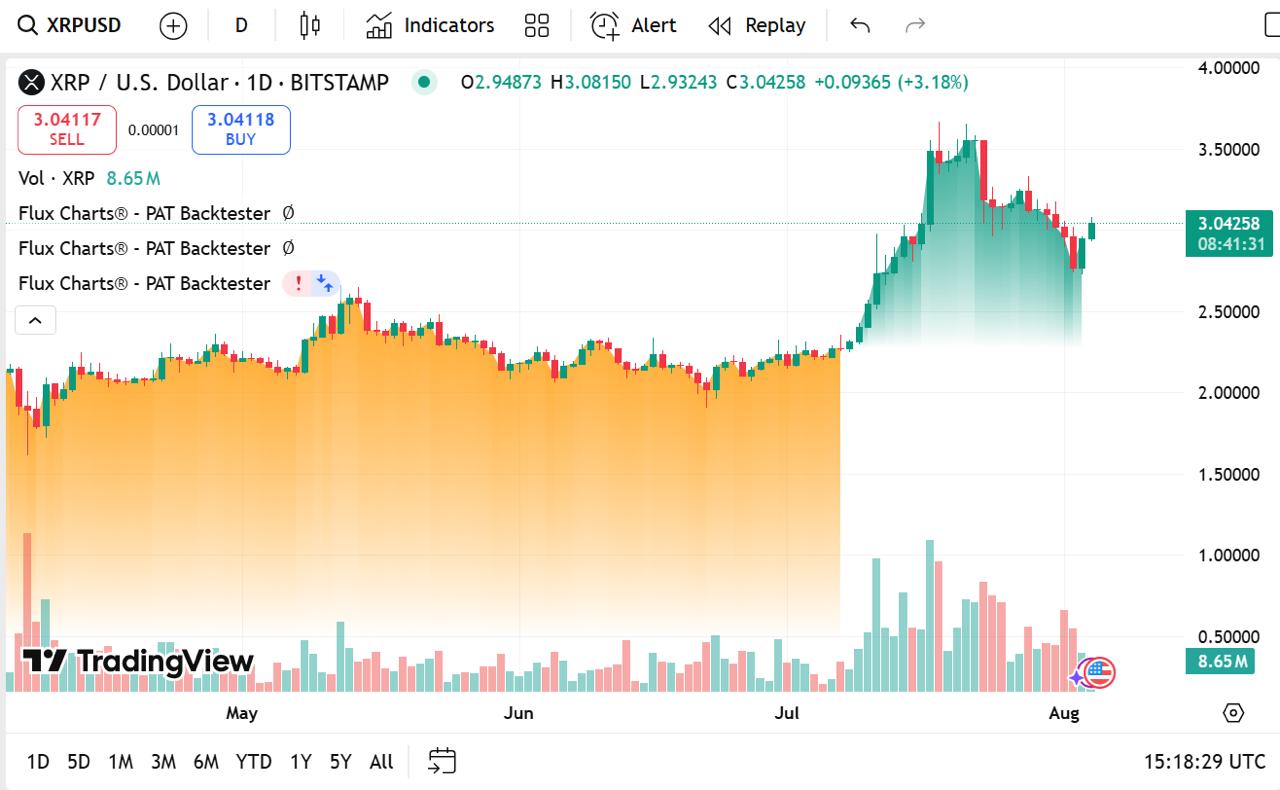Click the blue BUY button
The height and width of the screenshot is (790, 1280).
pos(241,129)
